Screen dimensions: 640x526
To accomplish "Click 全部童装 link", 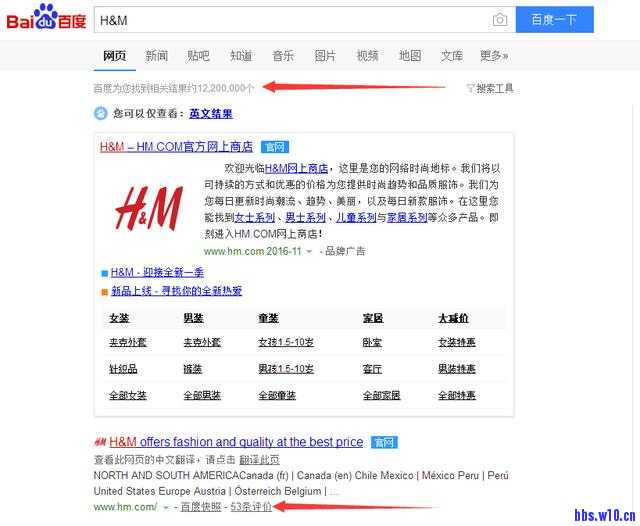I will point(277,395).
